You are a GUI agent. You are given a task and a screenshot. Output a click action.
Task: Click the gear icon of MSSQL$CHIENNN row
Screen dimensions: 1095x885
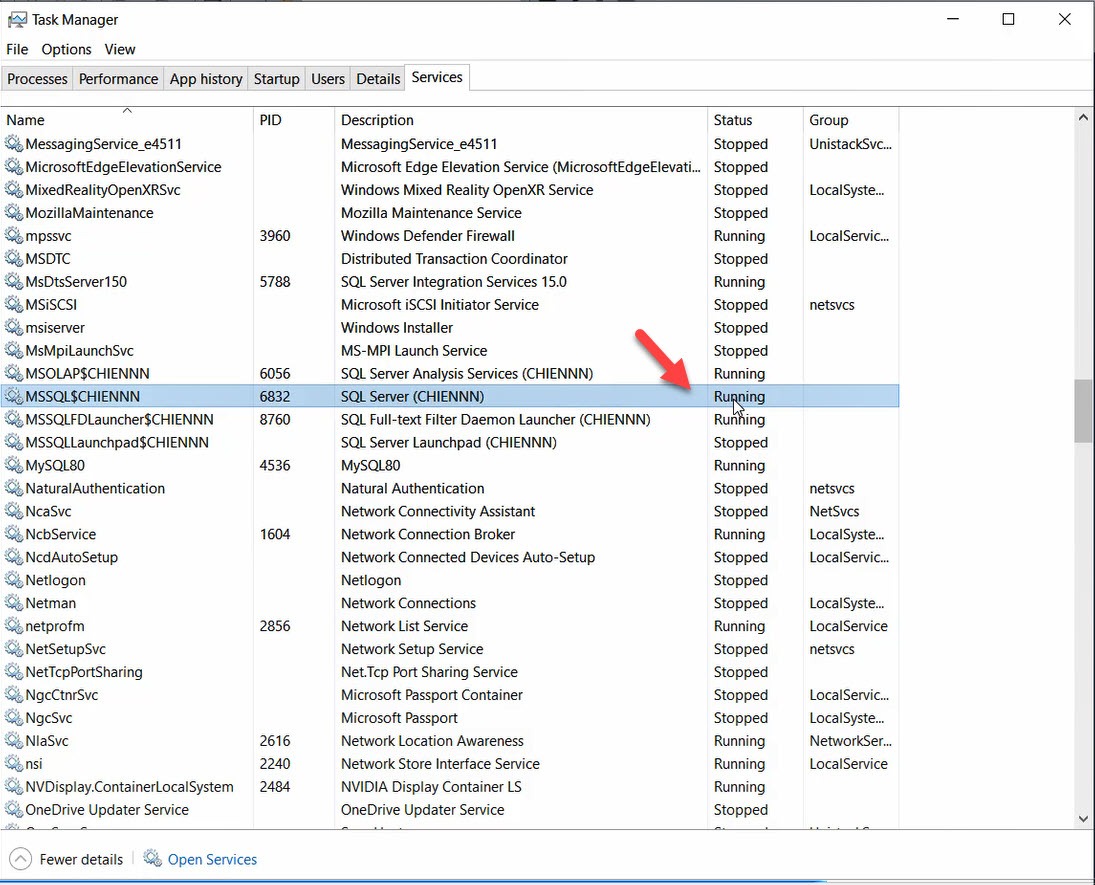coord(14,396)
